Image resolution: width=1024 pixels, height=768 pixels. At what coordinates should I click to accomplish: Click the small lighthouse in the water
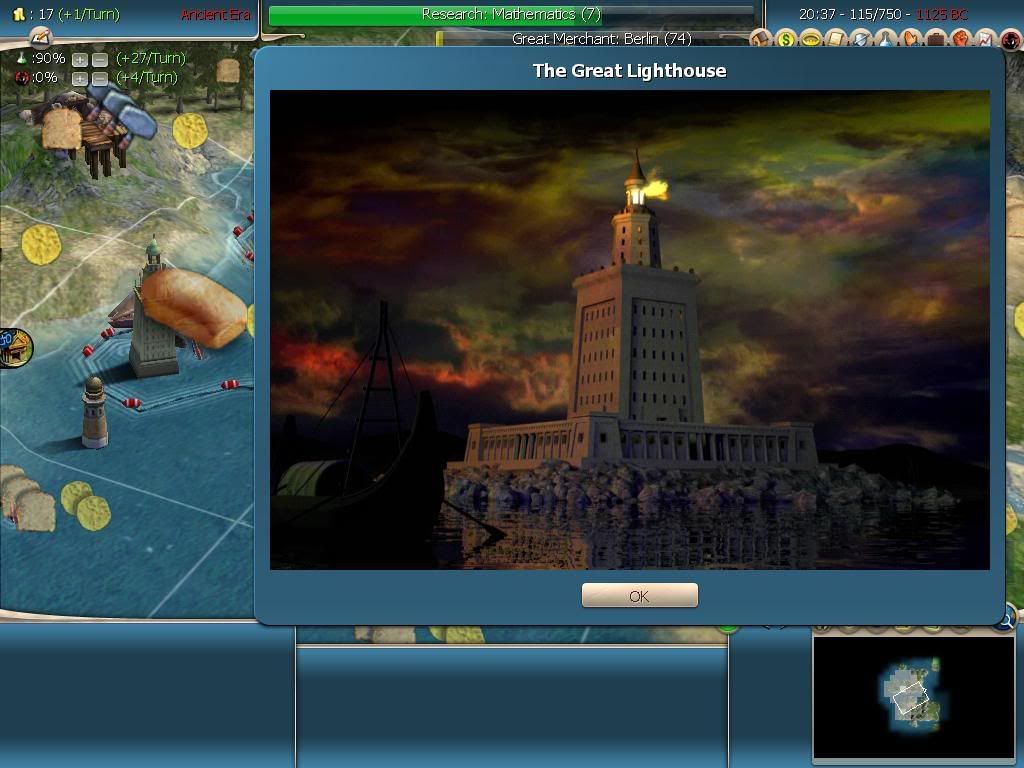(x=95, y=413)
